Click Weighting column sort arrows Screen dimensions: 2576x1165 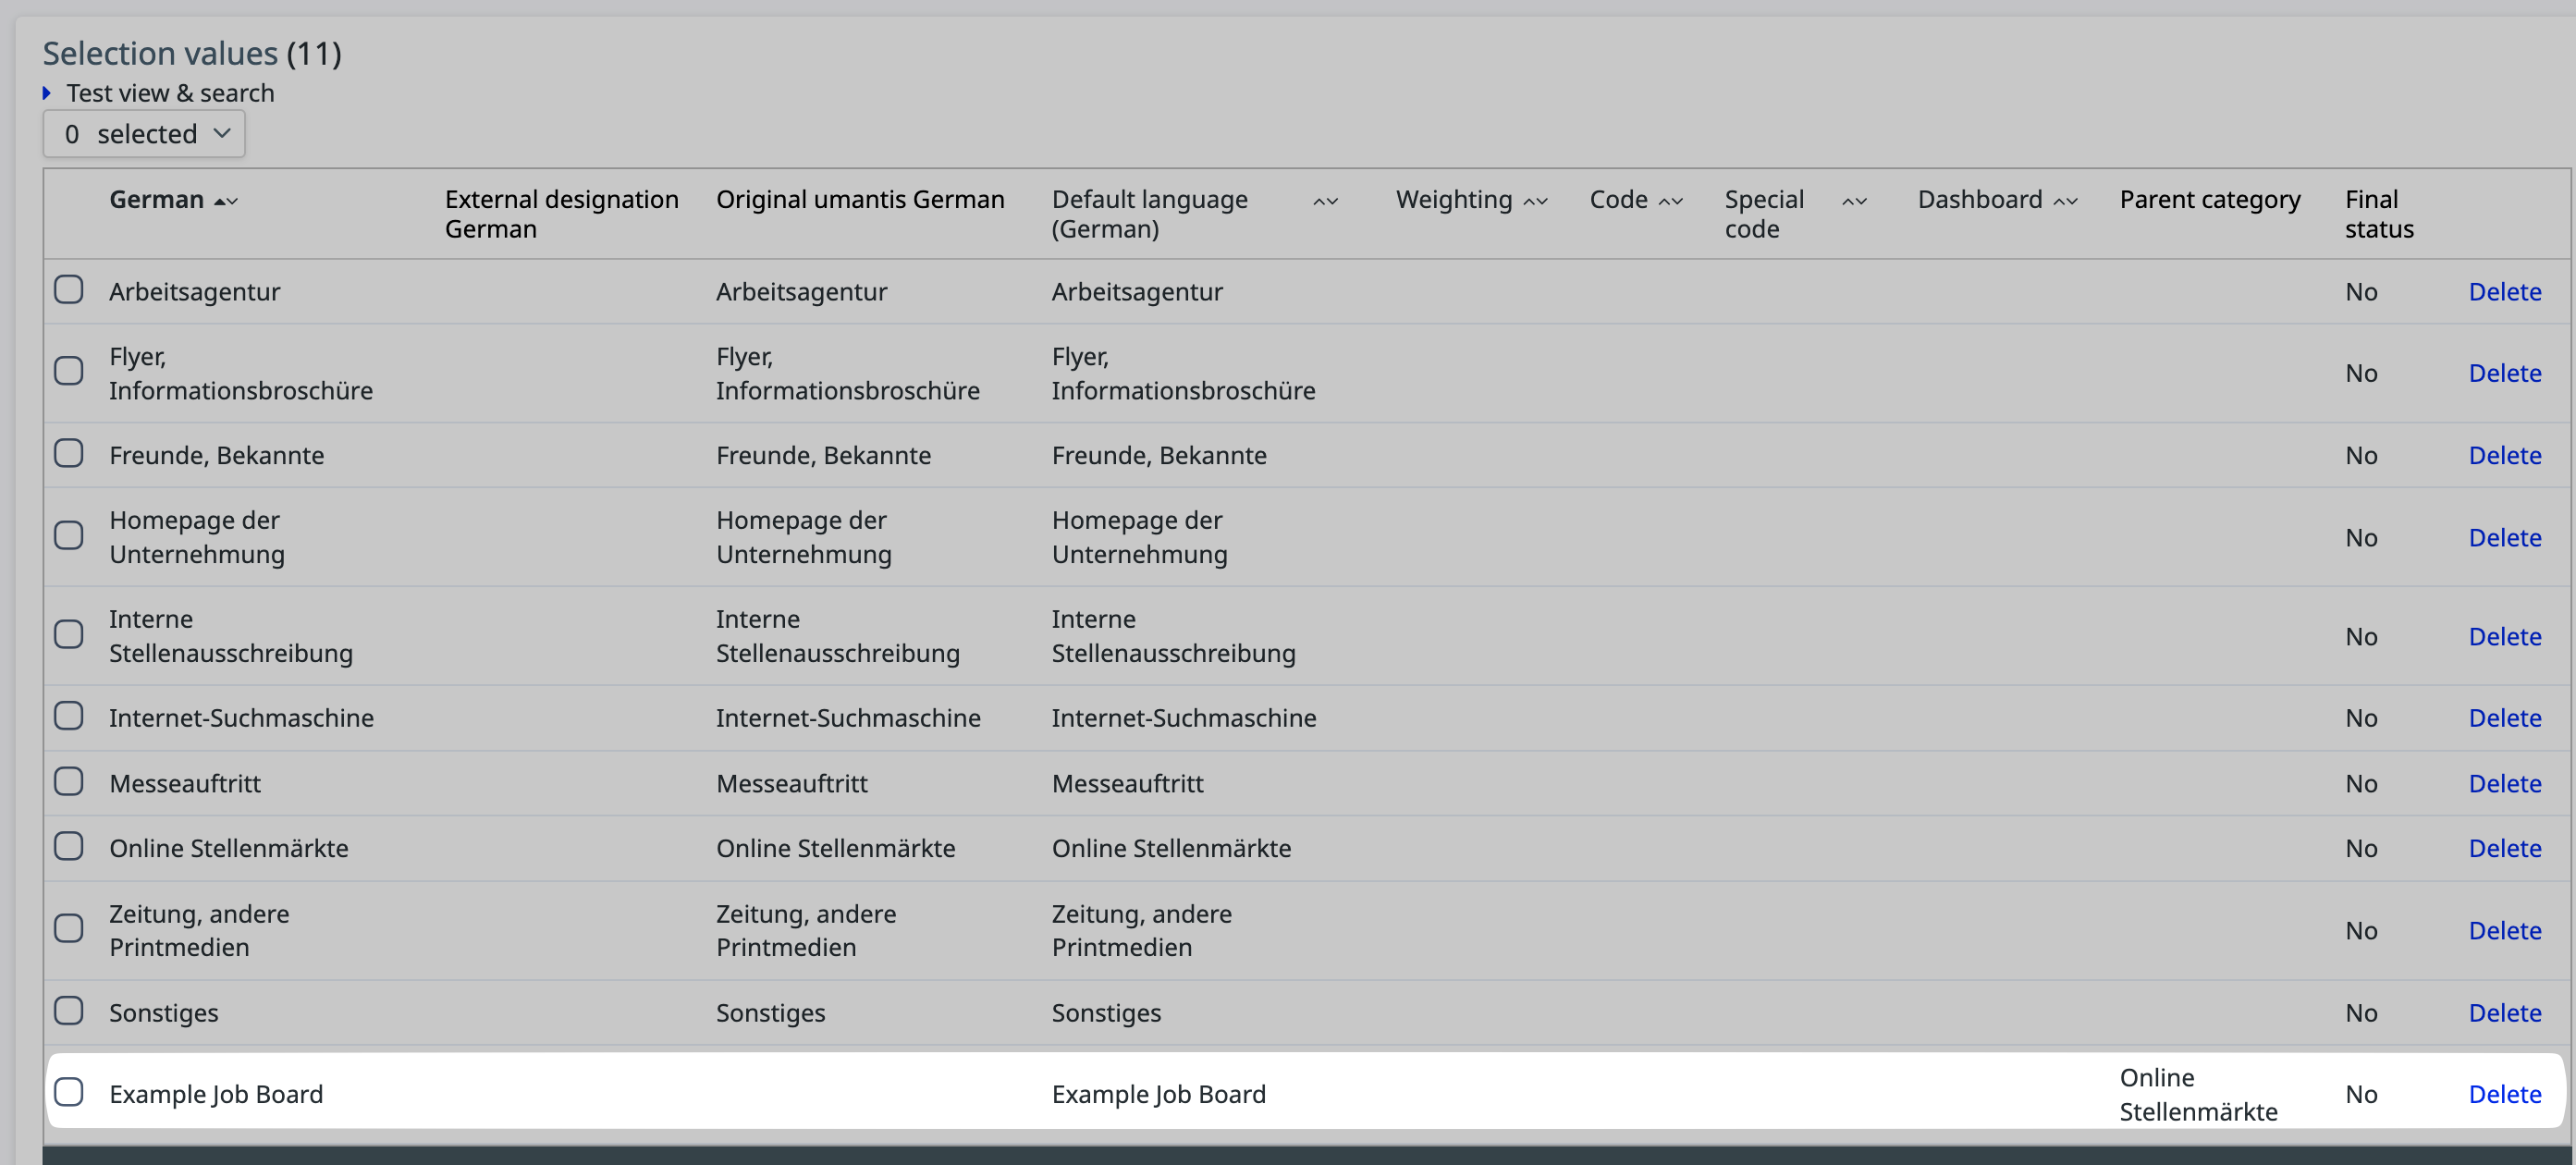tap(1535, 201)
